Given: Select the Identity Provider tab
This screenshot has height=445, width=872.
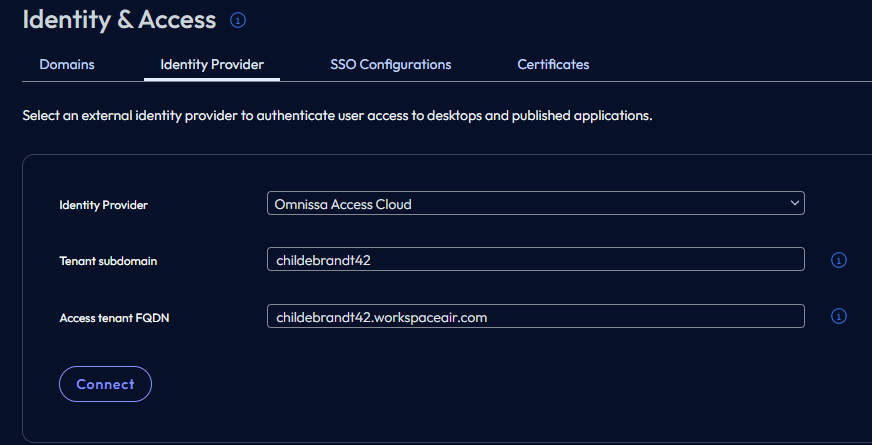Looking at the screenshot, I should point(212,64).
